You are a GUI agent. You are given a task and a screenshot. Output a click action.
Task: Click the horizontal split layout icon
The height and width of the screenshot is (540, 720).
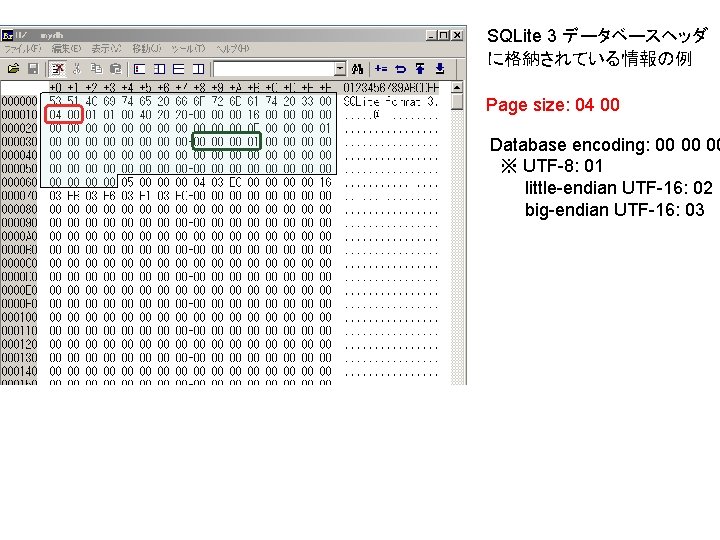178,69
